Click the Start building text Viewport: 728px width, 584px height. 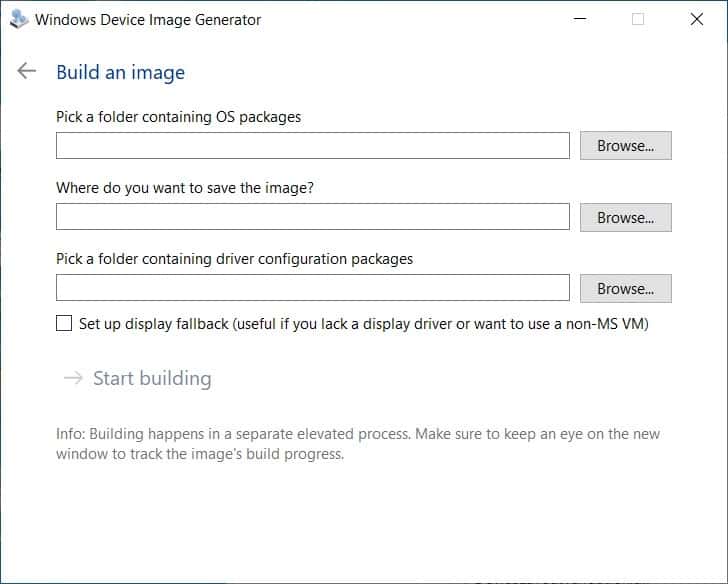152,378
